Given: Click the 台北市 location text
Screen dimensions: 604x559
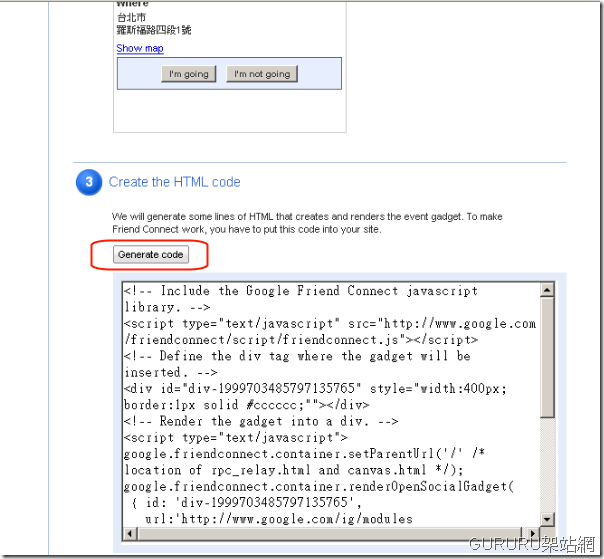Looking at the screenshot, I should coord(131,17).
